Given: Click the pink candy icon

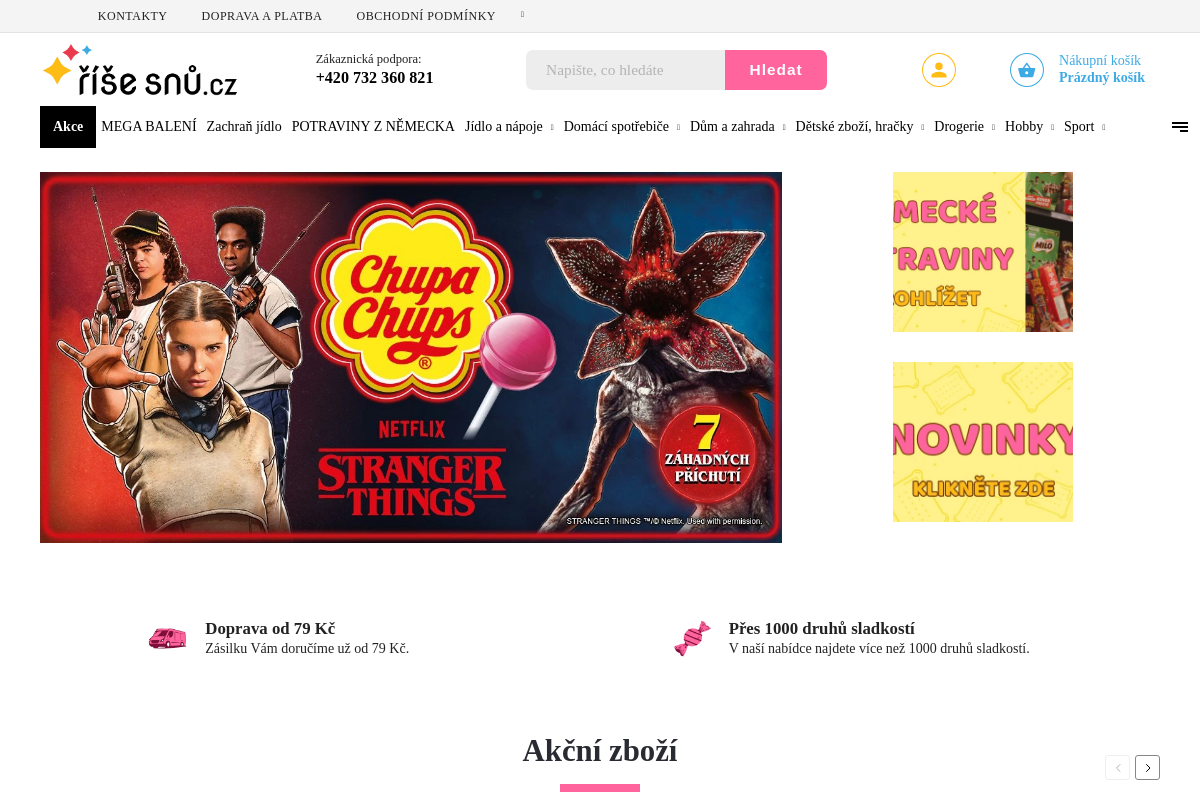Looking at the screenshot, I should pos(692,638).
